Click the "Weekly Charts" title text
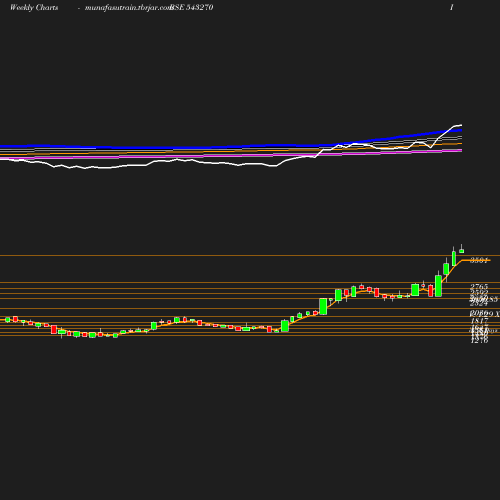The image size is (500, 500). pyautogui.click(x=34, y=8)
